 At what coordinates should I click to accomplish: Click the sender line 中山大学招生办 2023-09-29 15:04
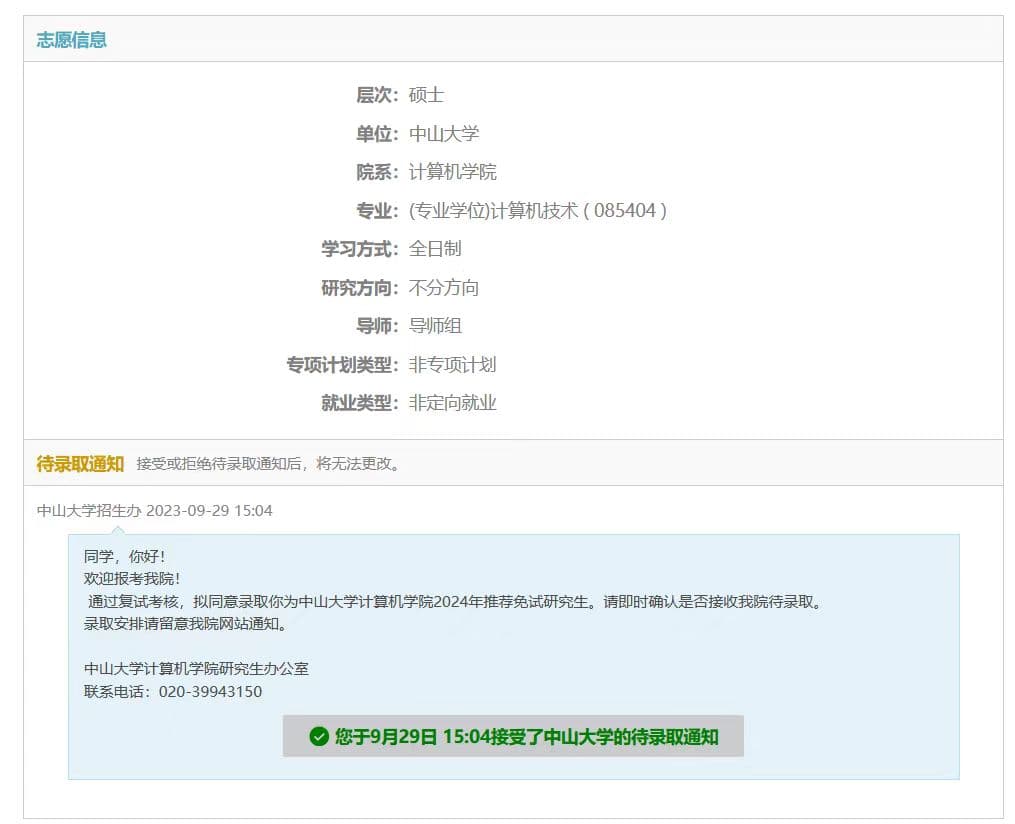pos(155,511)
